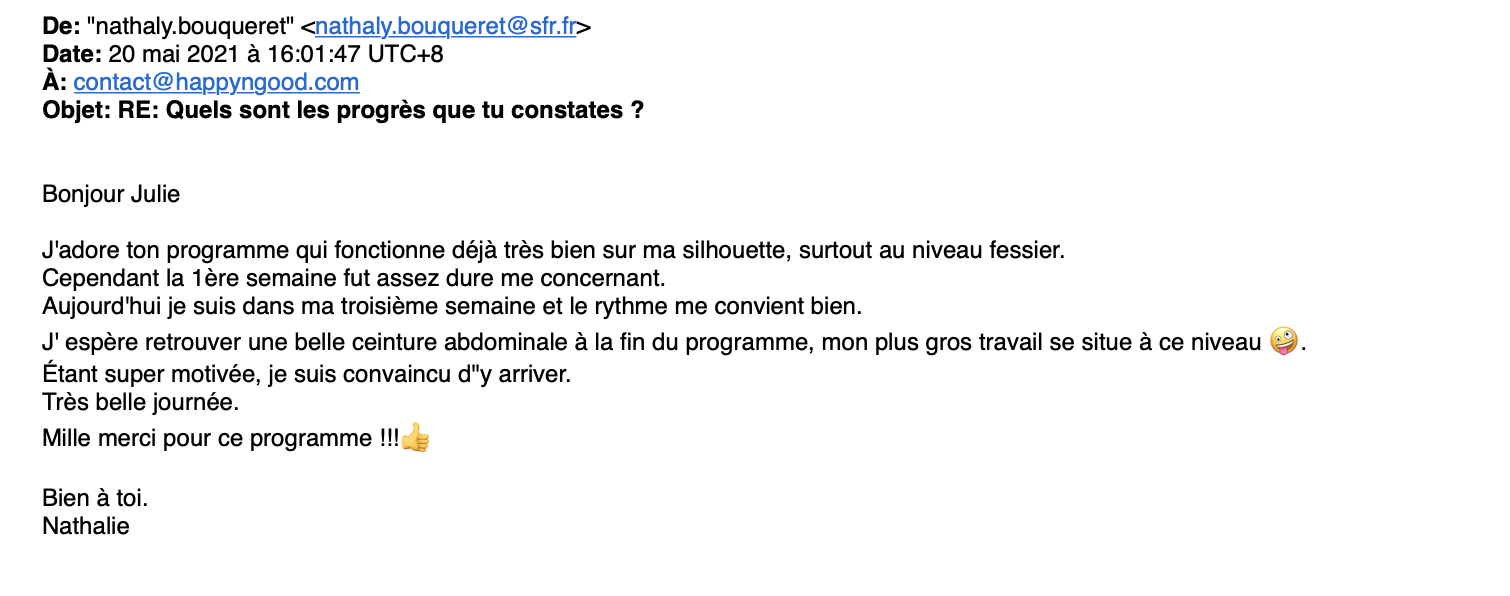
Task: Click the sentence starting "J'adore ton programme"
Action: click(553, 249)
